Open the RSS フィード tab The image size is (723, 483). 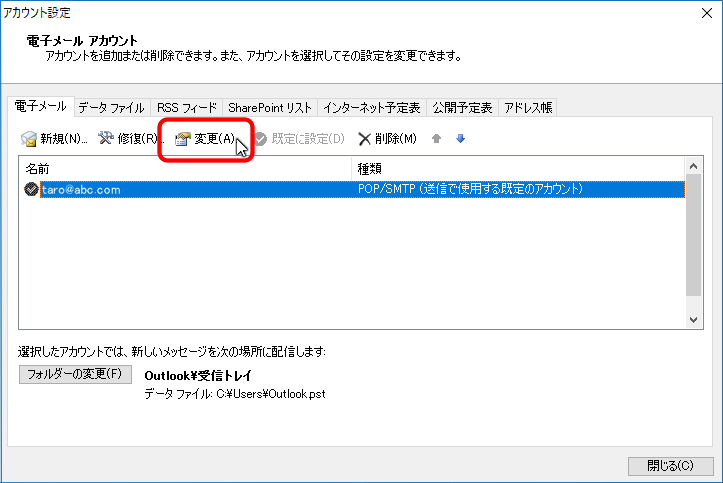186,108
